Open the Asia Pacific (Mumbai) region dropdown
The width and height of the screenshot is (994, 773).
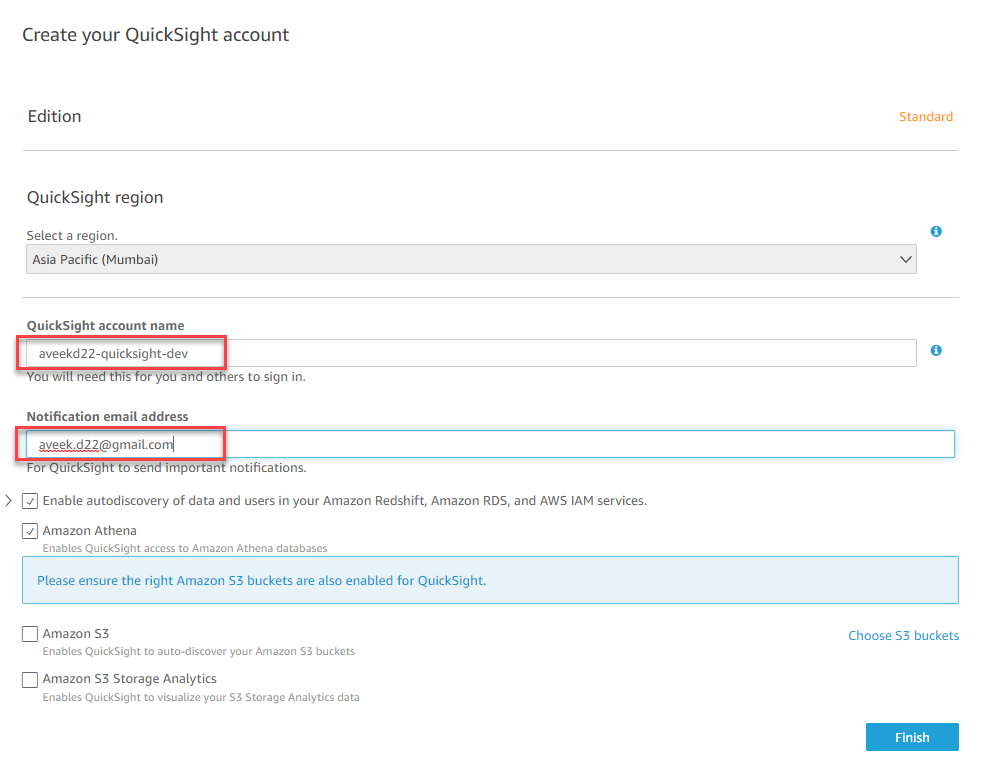point(471,260)
